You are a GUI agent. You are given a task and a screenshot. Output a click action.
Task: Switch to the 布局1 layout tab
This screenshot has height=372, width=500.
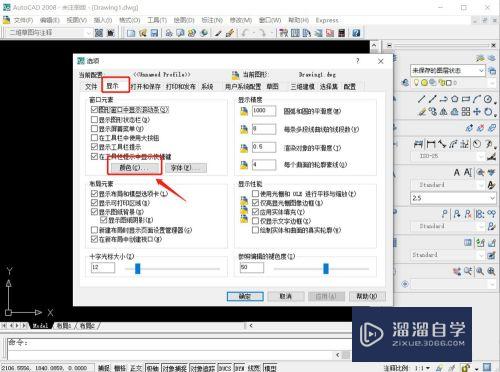tap(63, 326)
